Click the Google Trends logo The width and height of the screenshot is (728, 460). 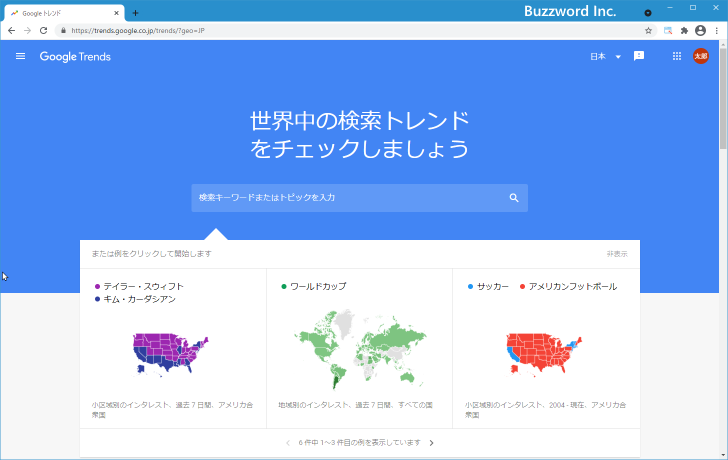coord(75,57)
